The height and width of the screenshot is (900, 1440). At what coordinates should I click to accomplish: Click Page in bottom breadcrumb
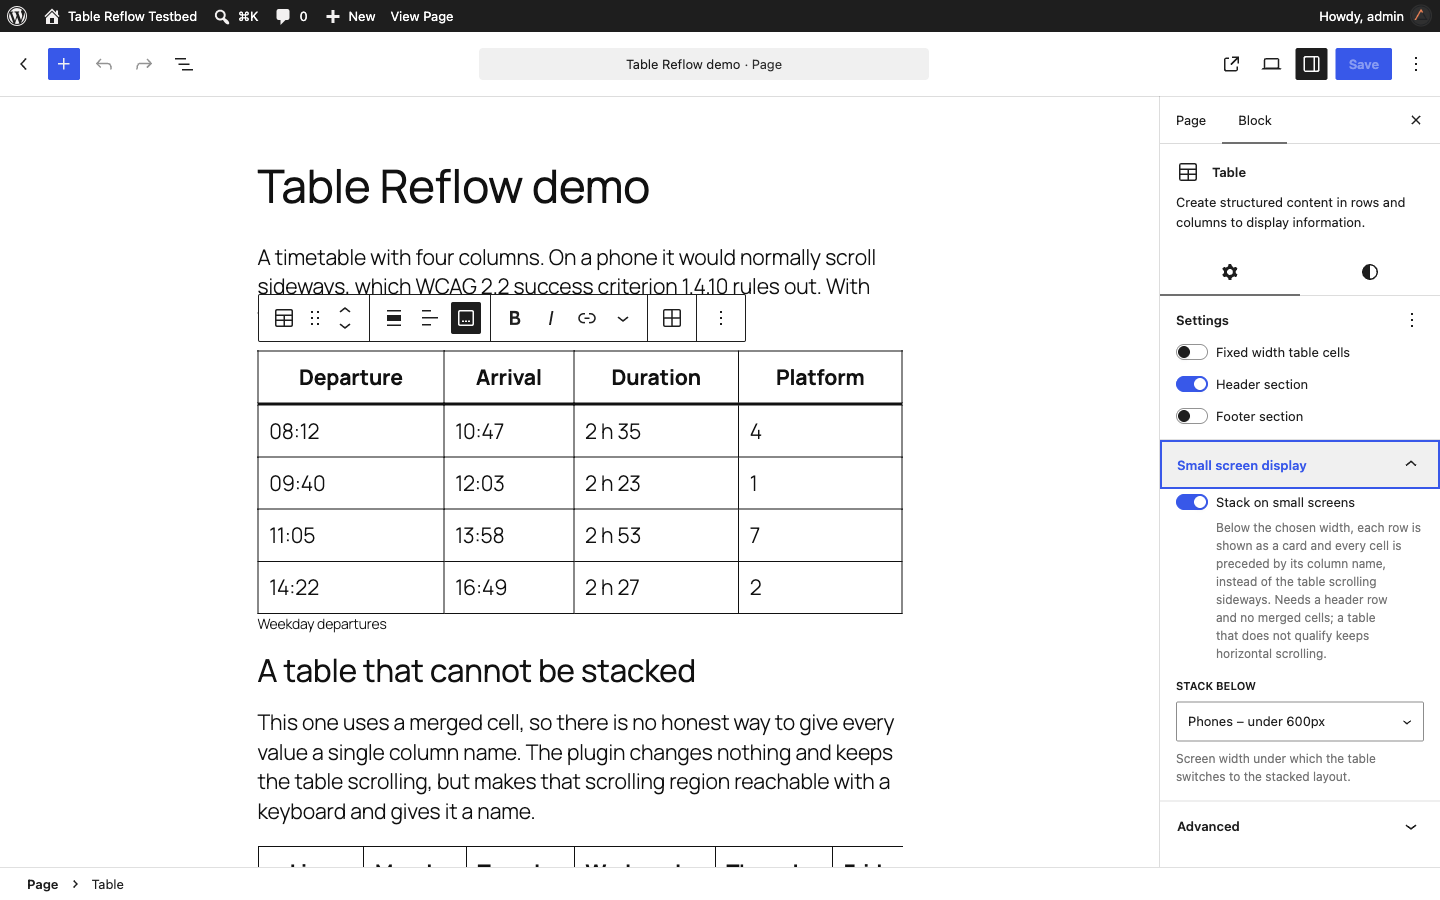[x=43, y=884]
